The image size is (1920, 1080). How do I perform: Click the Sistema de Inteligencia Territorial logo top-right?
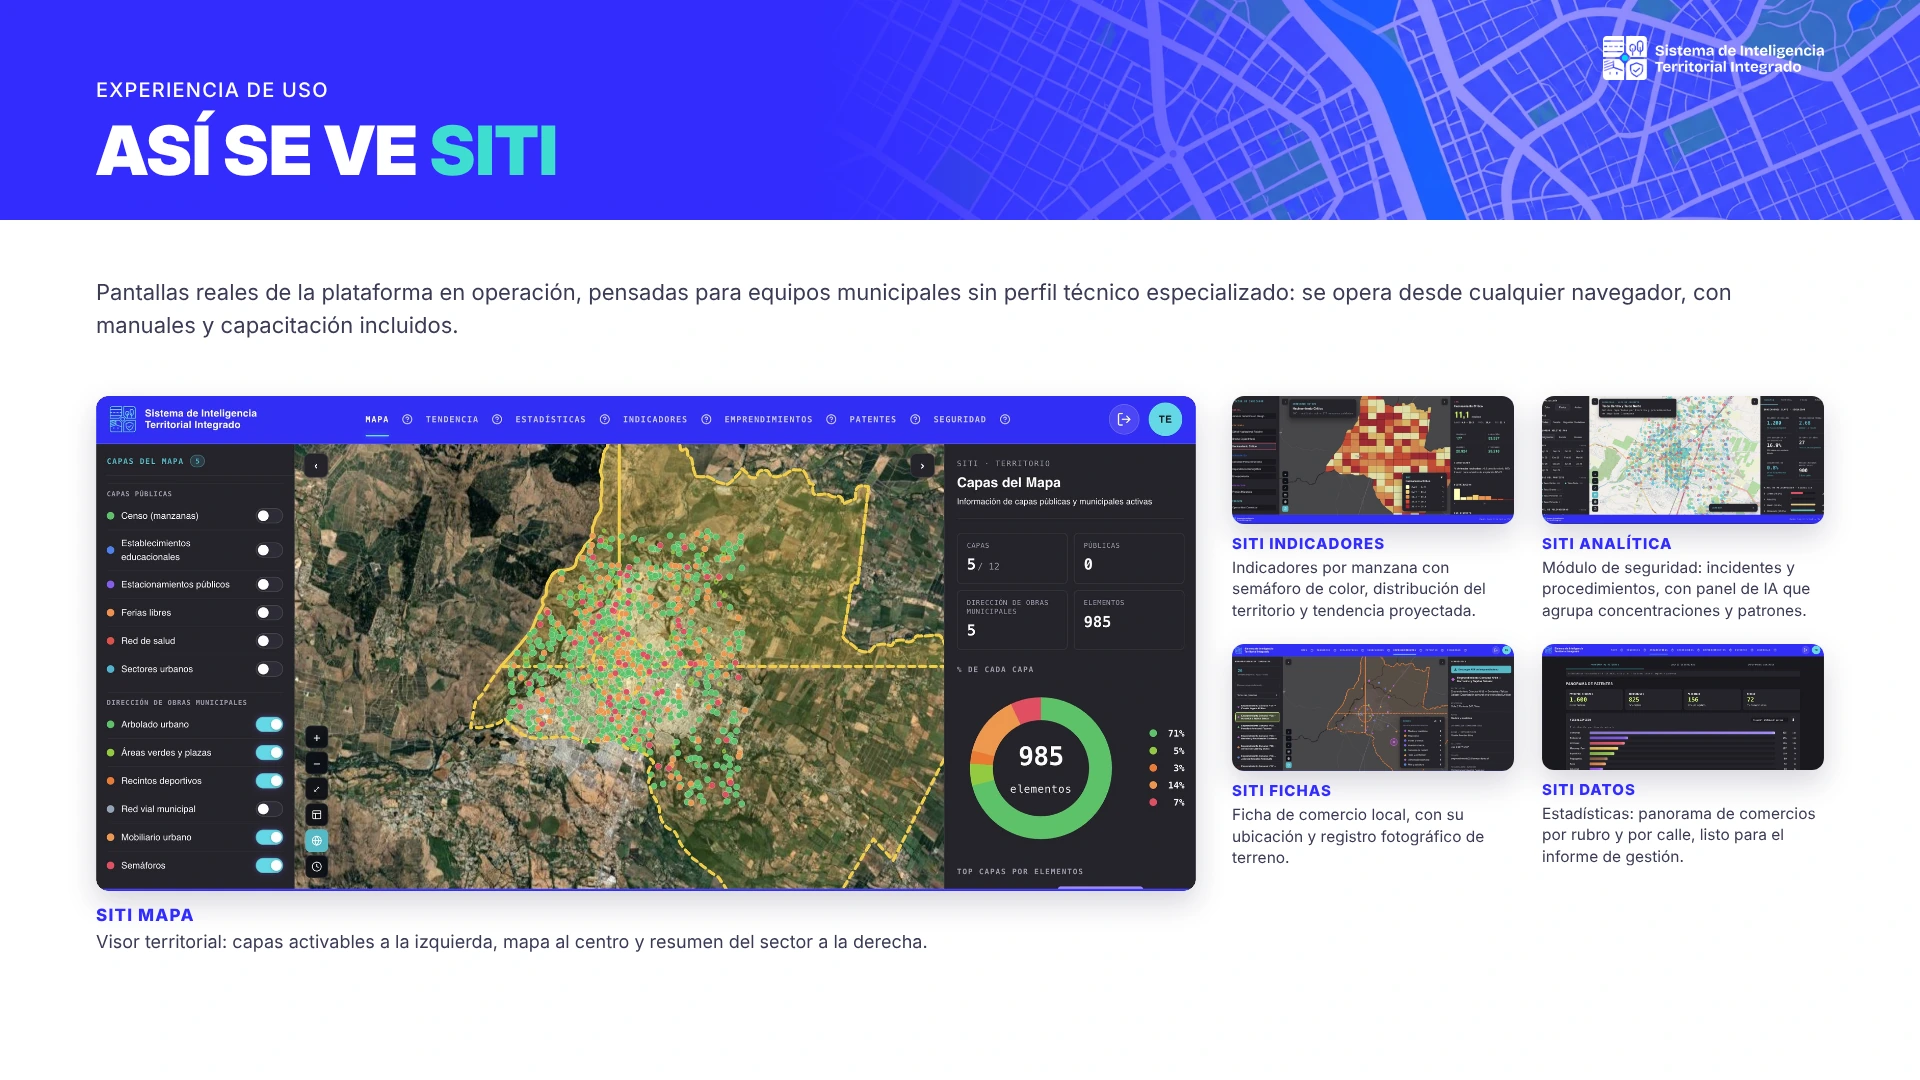1713,58
